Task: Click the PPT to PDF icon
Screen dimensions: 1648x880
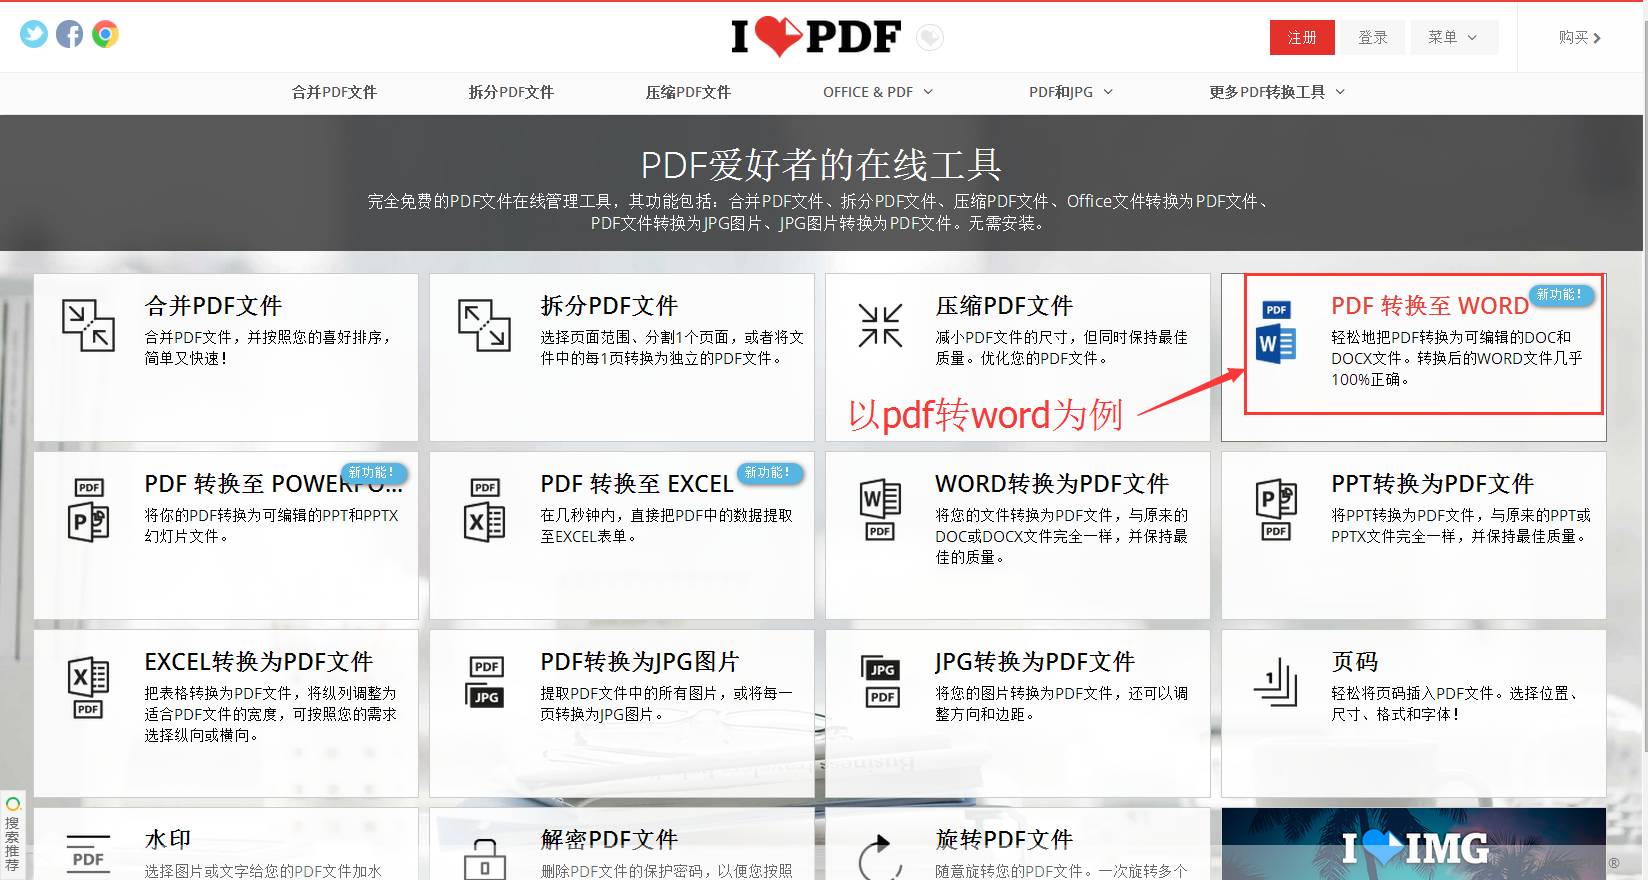Action: pyautogui.click(x=1276, y=510)
